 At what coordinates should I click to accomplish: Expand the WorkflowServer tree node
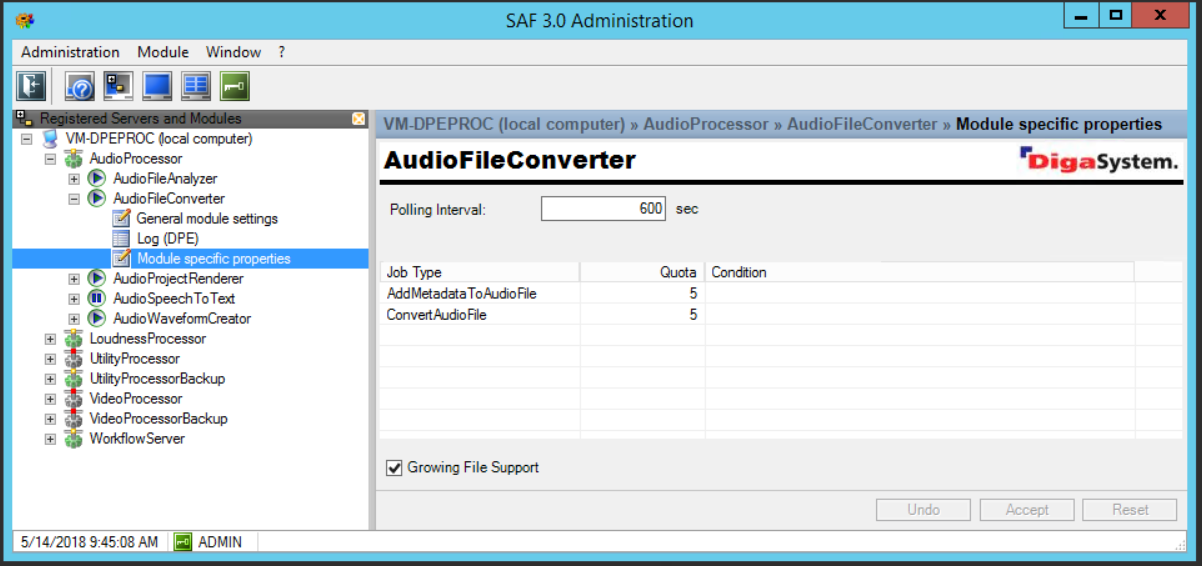pyautogui.click(x=50, y=439)
